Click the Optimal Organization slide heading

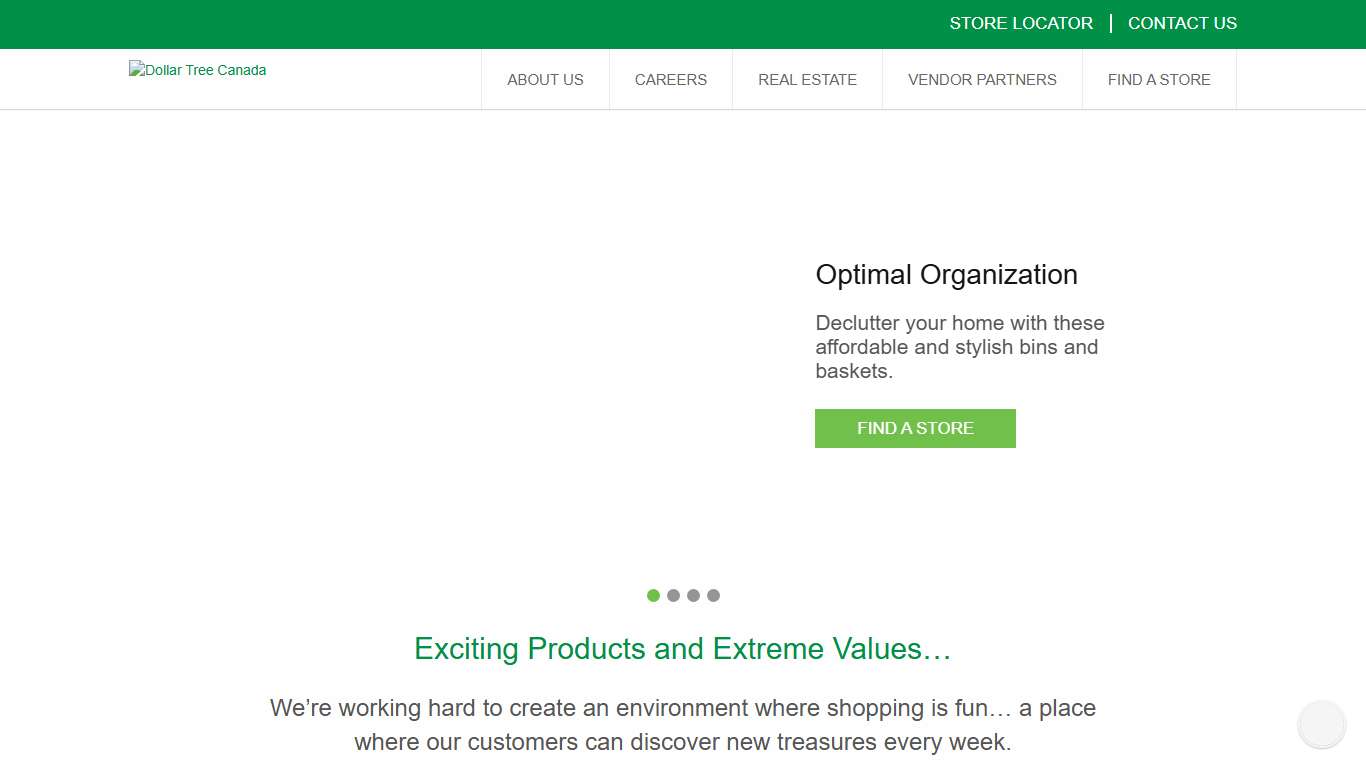point(946,275)
